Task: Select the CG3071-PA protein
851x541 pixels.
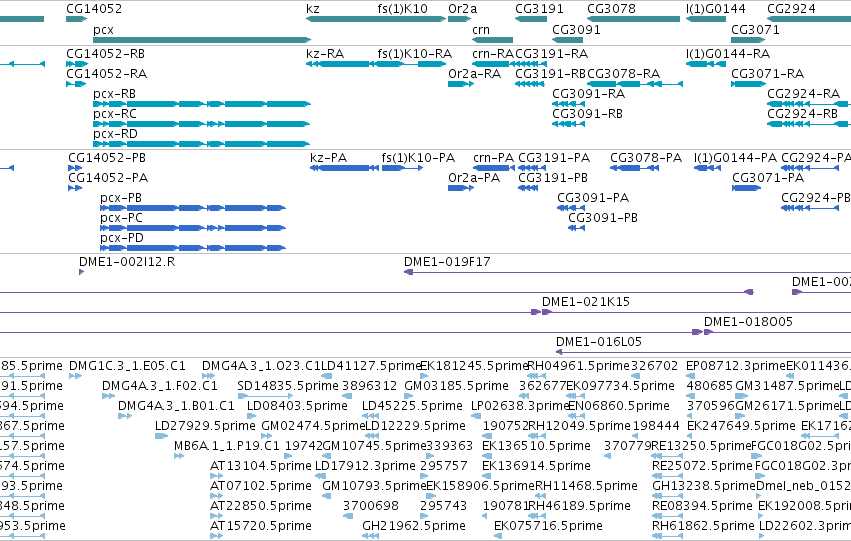Action: [746, 188]
